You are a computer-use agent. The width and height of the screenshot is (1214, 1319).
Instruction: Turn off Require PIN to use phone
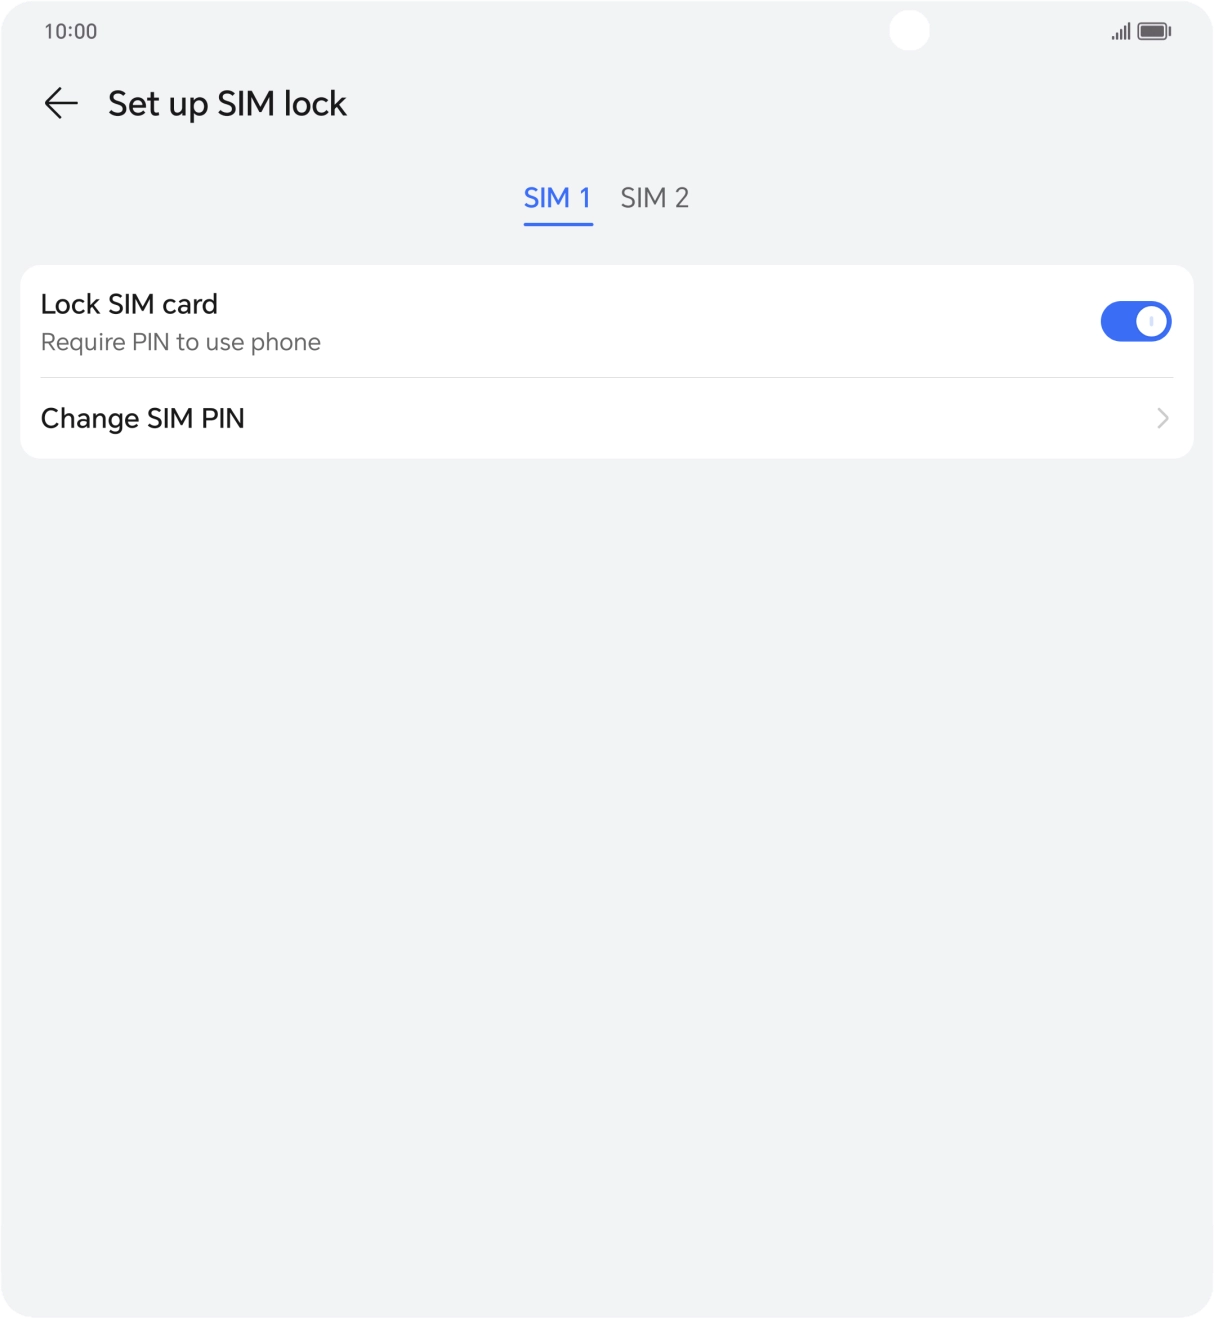1136,320
